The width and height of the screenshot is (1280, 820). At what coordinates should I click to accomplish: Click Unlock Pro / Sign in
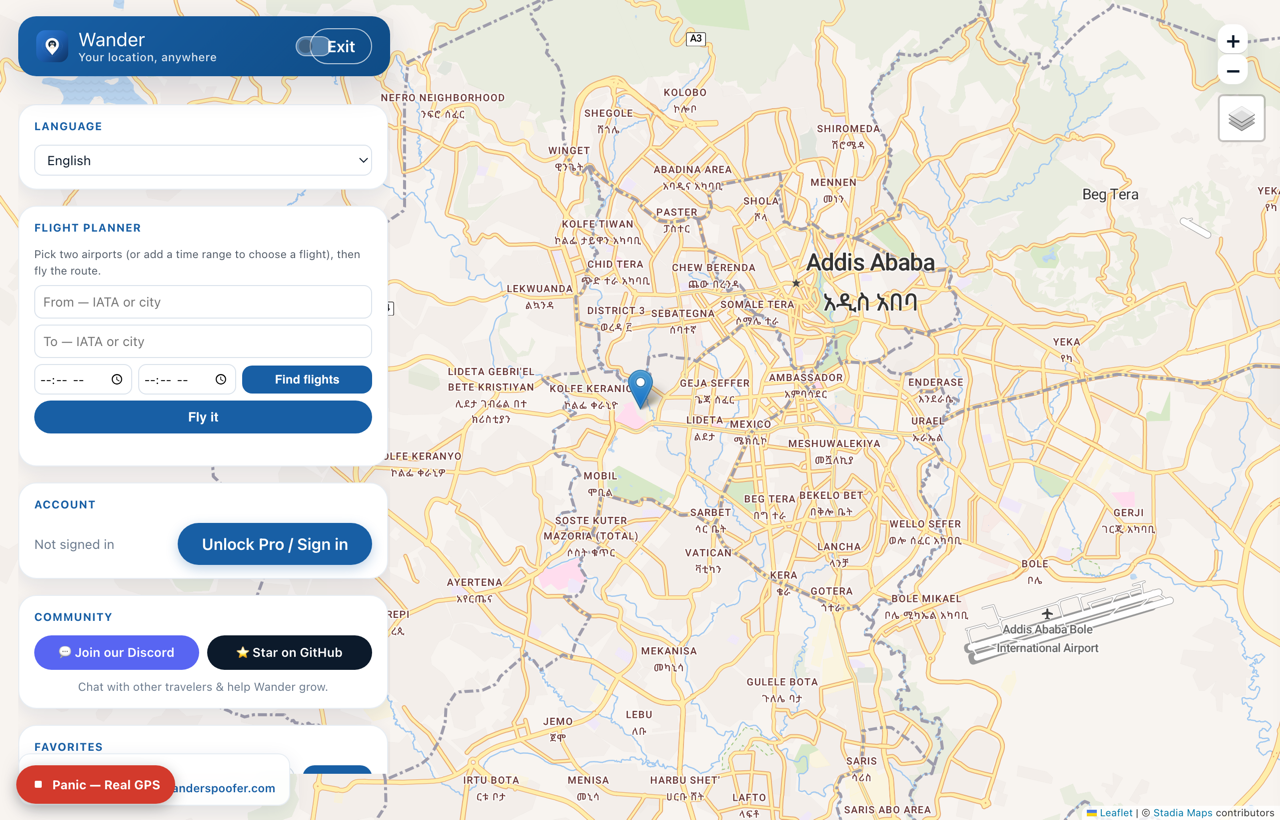275,544
